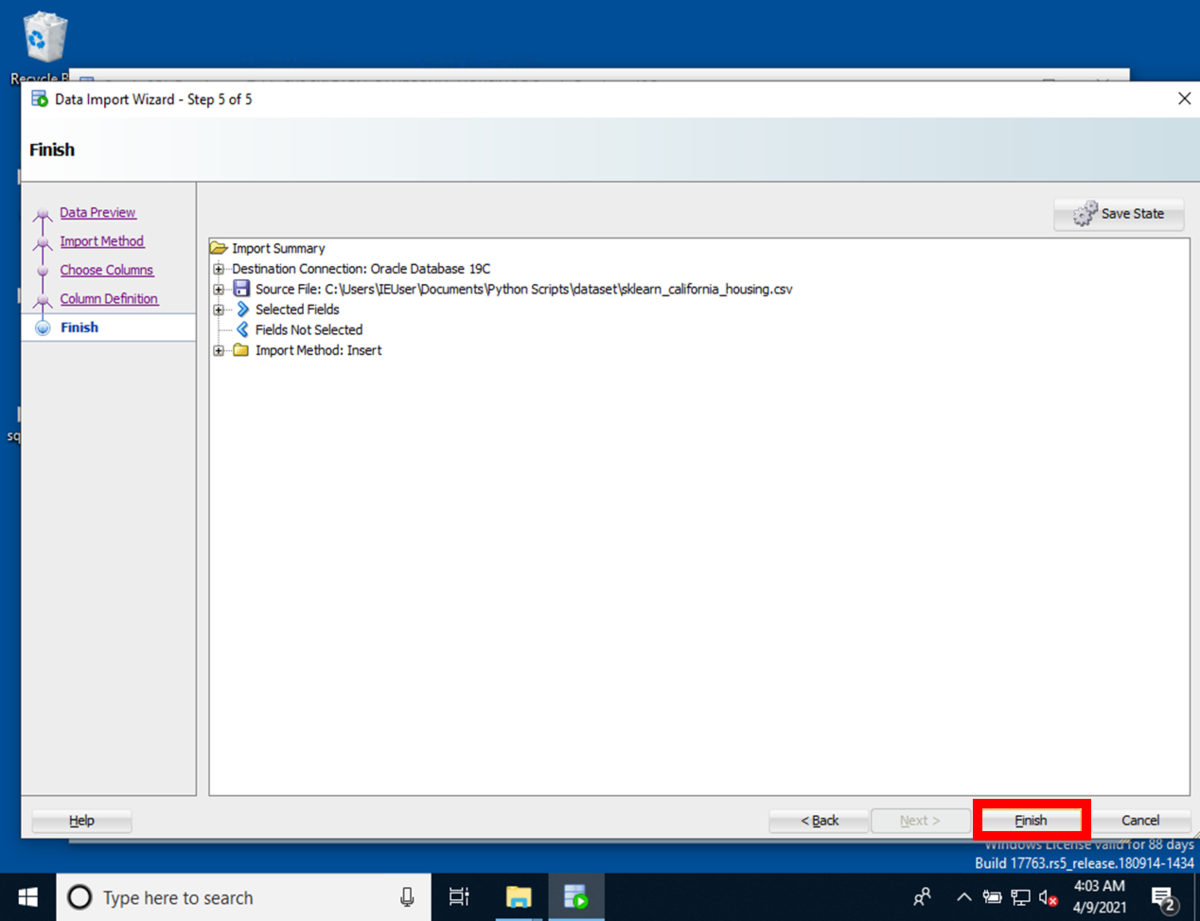This screenshot has height=921, width=1200.
Task: Open File Explorer from the taskbar
Action: [518, 897]
